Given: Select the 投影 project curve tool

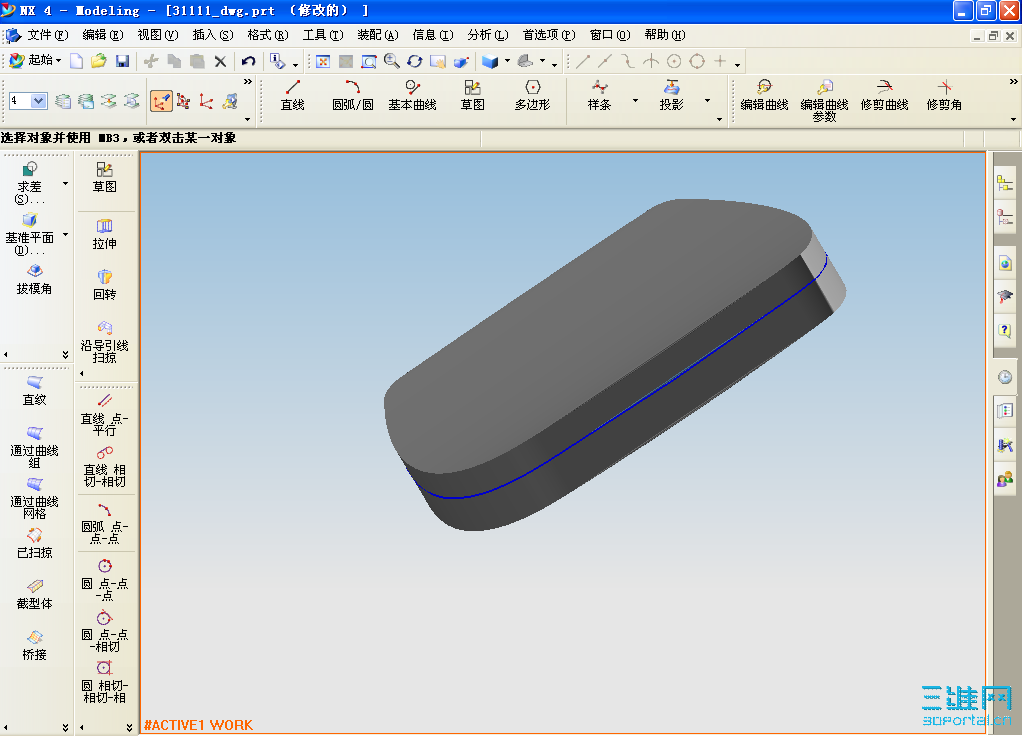Looking at the screenshot, I should (x=671, y=95).
